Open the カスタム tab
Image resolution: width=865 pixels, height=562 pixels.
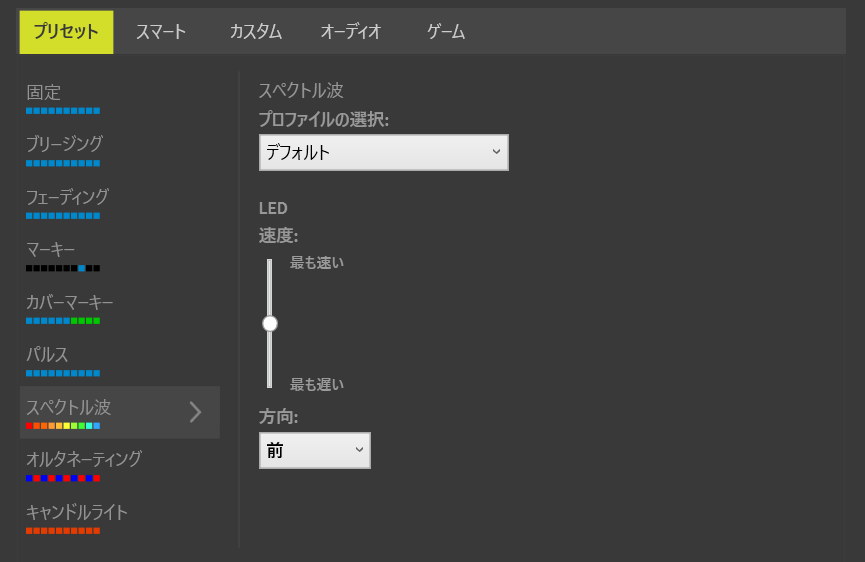click(255, 32)
